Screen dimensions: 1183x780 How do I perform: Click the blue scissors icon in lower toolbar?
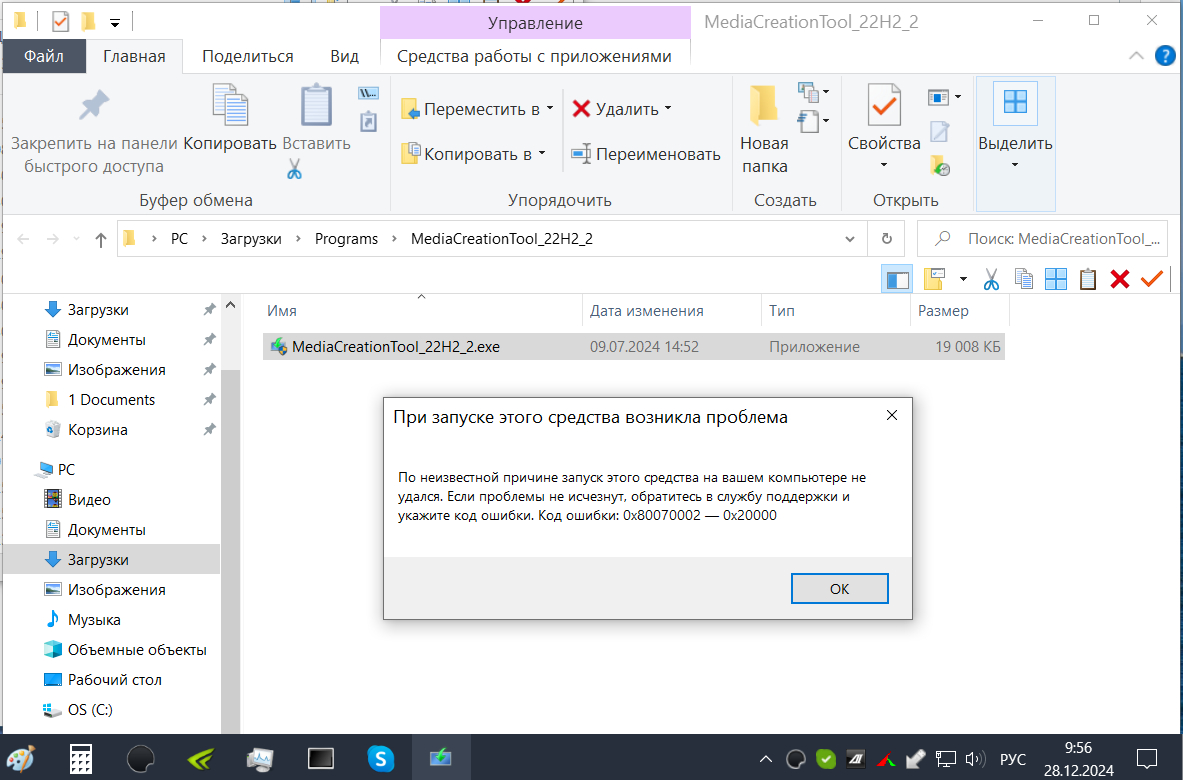991,280
